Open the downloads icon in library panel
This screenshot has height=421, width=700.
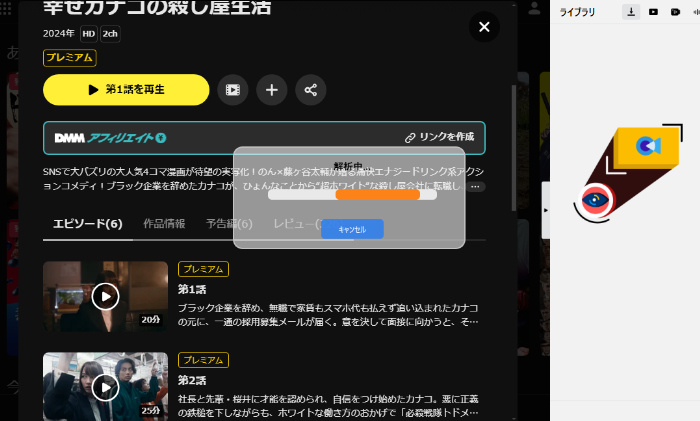(631, 12)
